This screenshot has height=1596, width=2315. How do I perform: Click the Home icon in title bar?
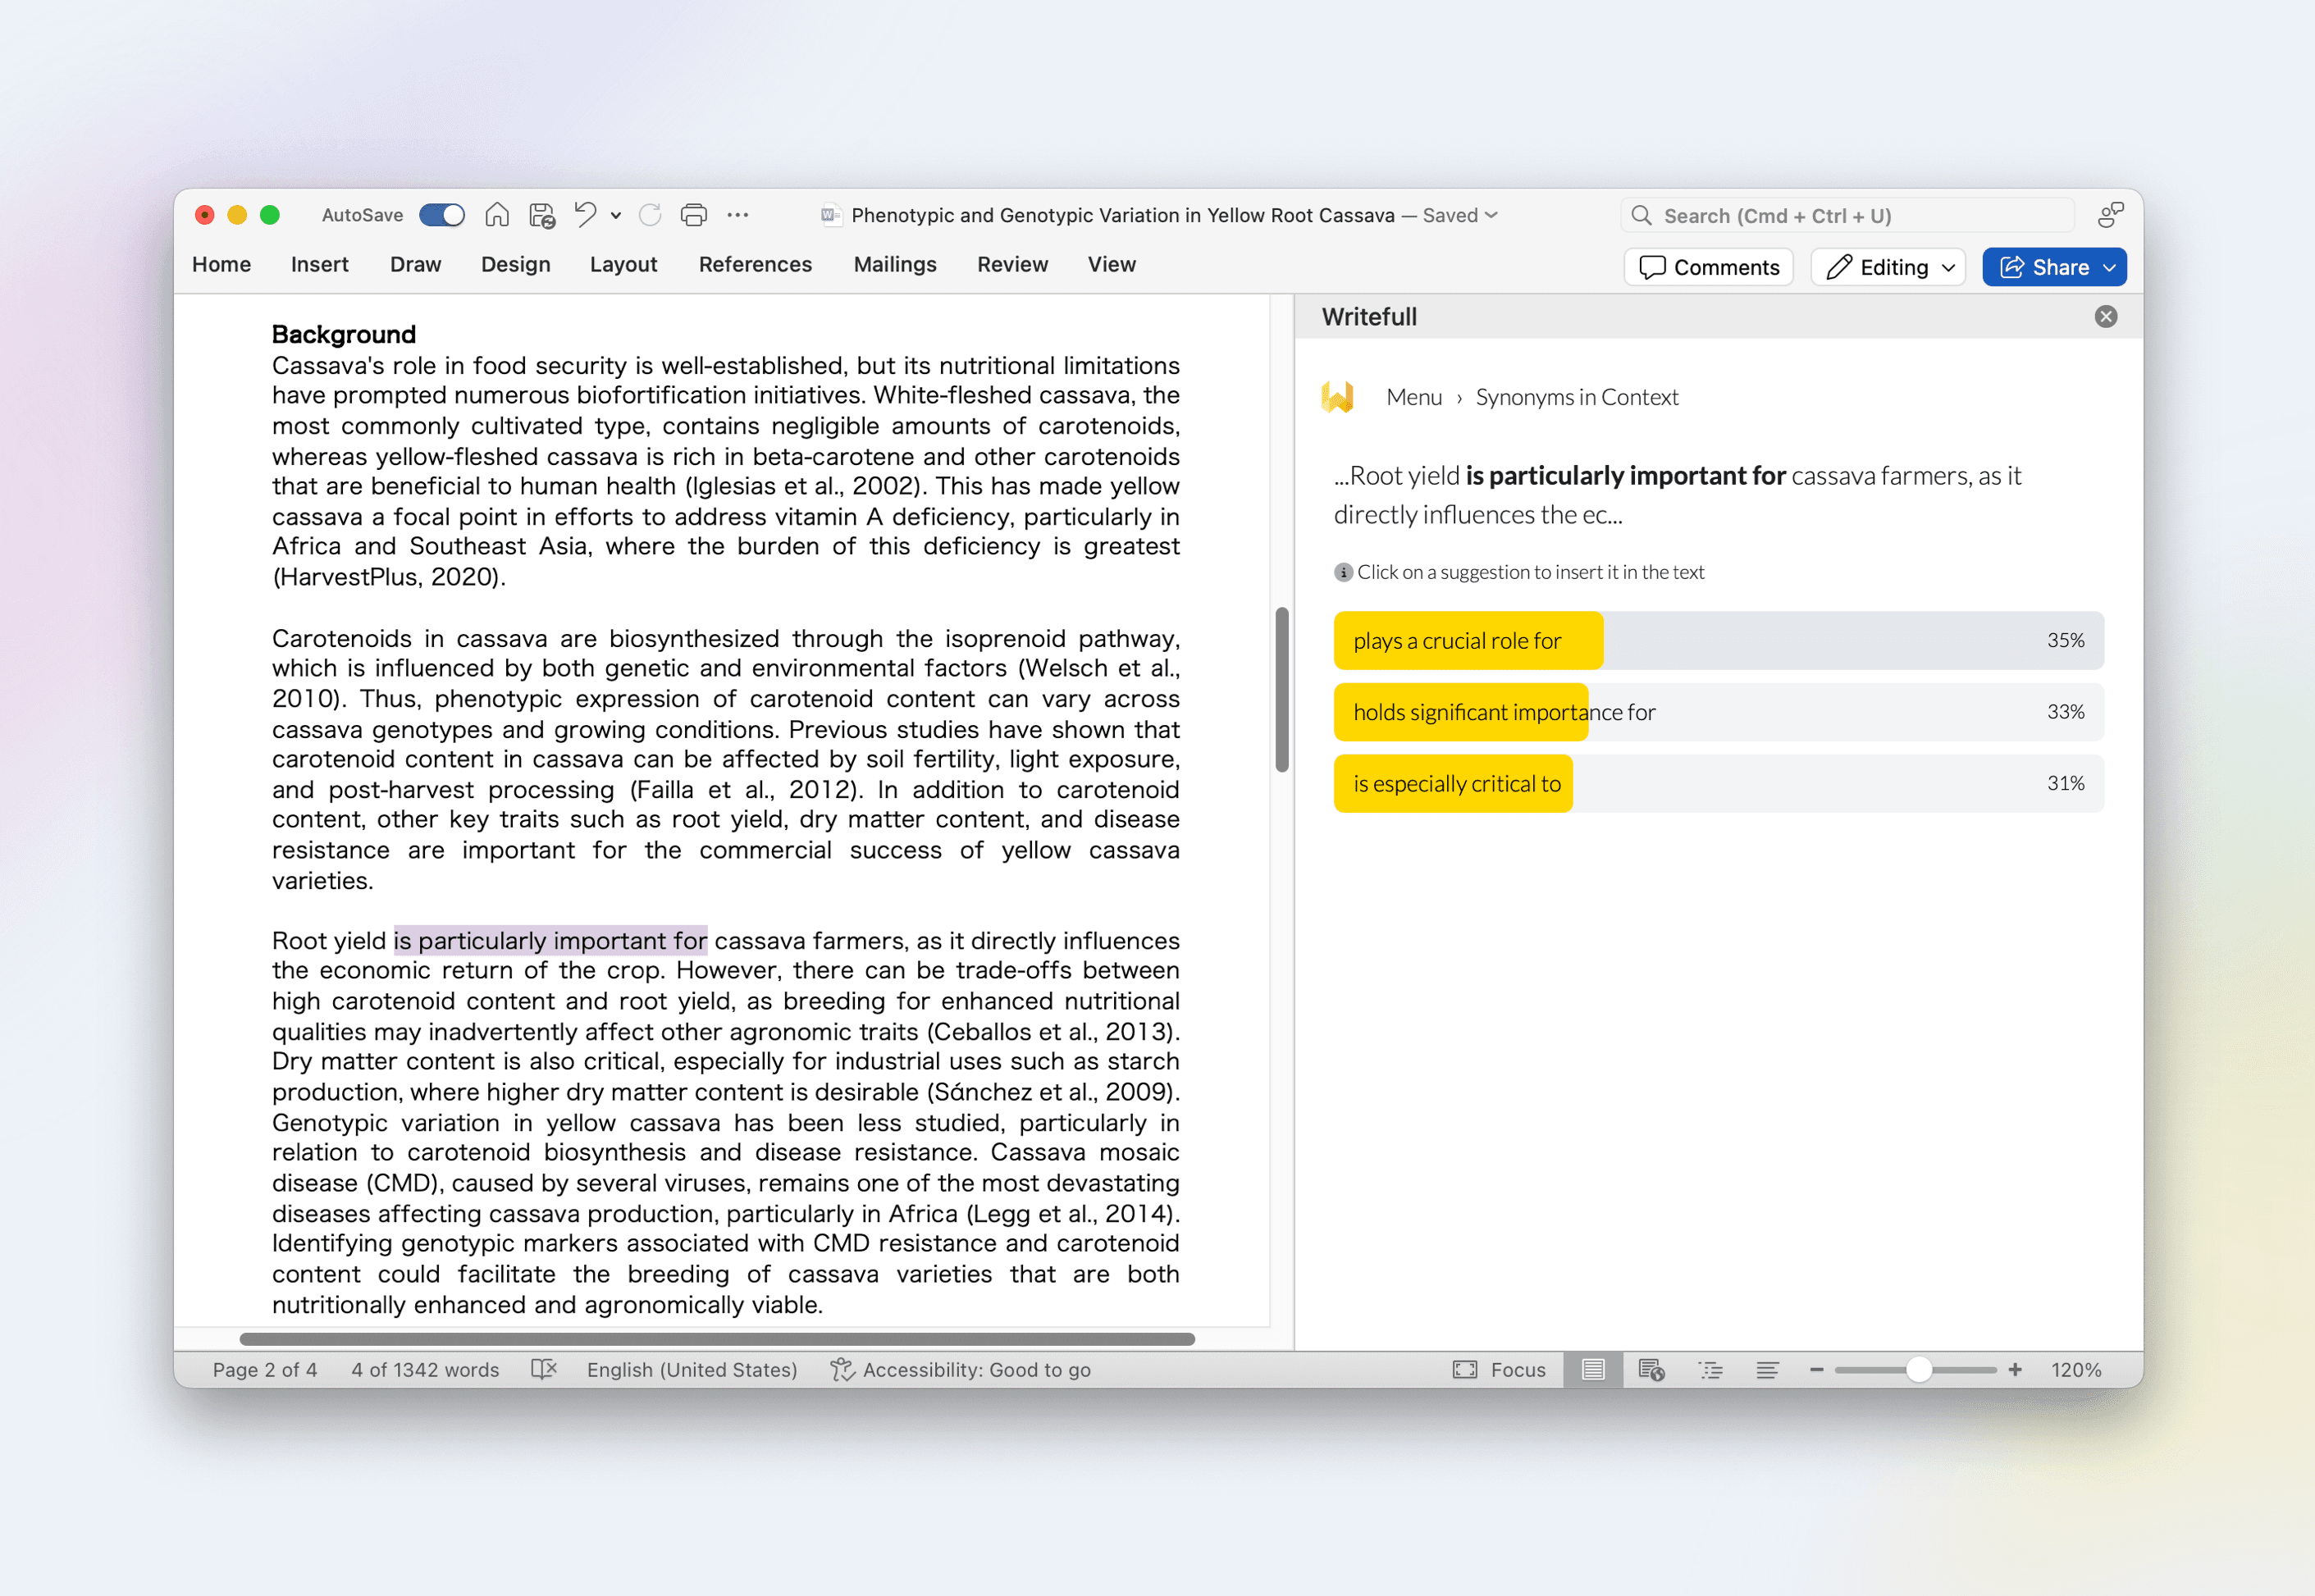coord(497,215)
